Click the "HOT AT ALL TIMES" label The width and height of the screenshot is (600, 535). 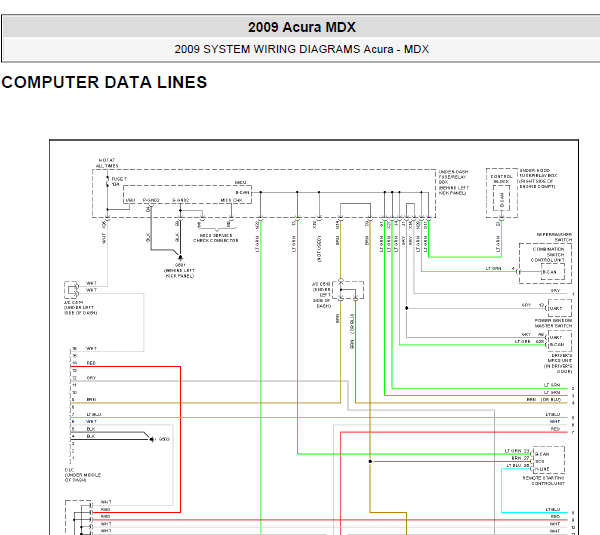(107, 163)
